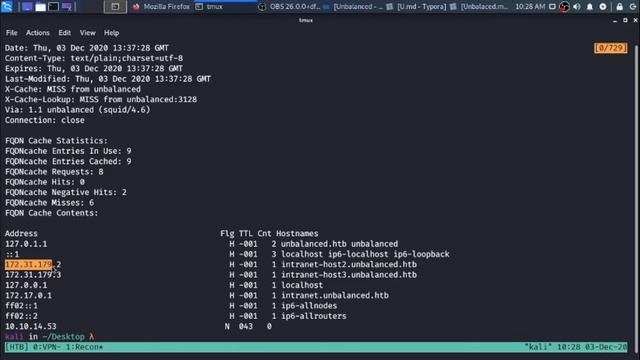Image resolution: width=640 pixels, height=360 pixels.
Task: Open the Actions menu
Action: pos(38,33)
